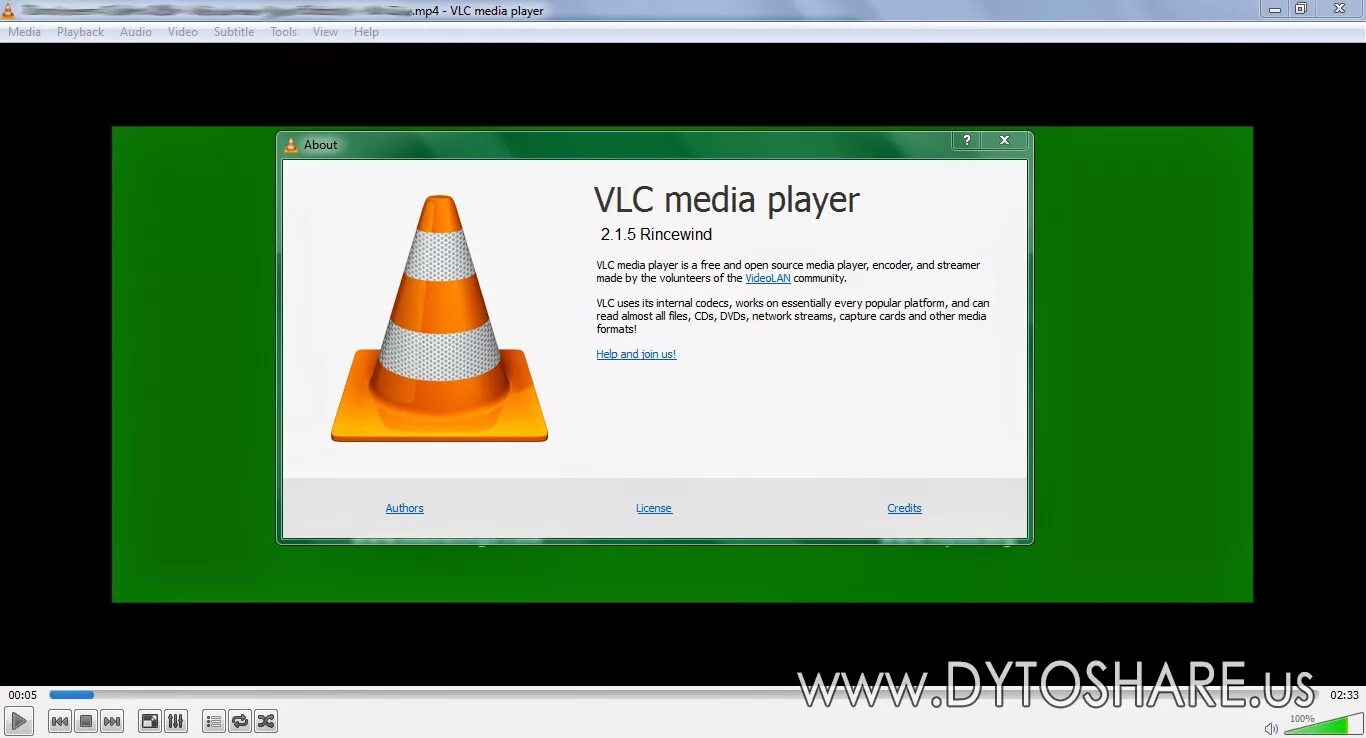The image size is (1366, 738).
Task: Click the 'Help and join us!' link
Action: click(x=636, y=354)
